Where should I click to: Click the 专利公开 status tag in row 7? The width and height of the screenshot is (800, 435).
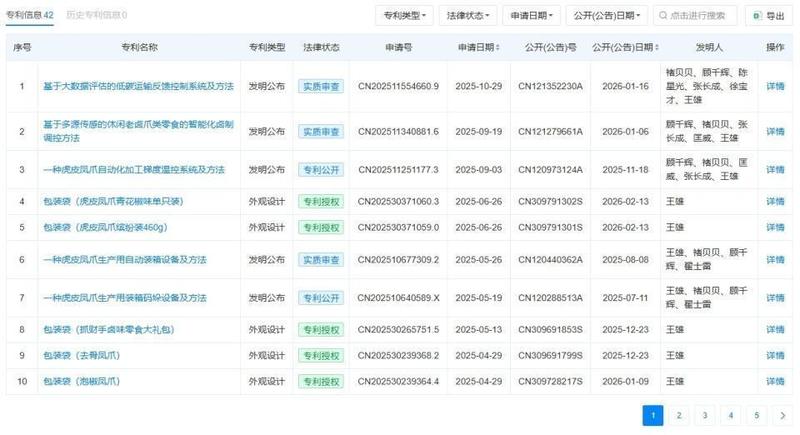coord(321,298)
